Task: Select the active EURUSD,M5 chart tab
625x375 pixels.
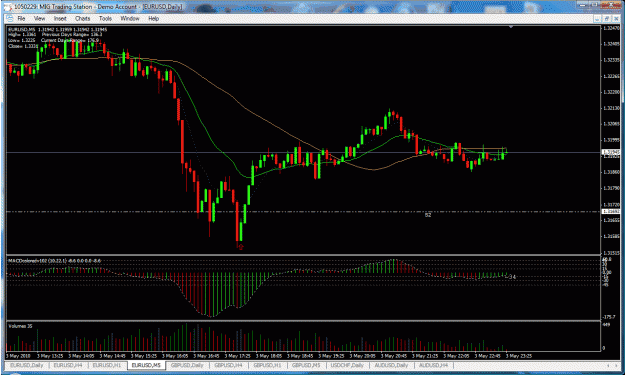Action: (146, 365)
